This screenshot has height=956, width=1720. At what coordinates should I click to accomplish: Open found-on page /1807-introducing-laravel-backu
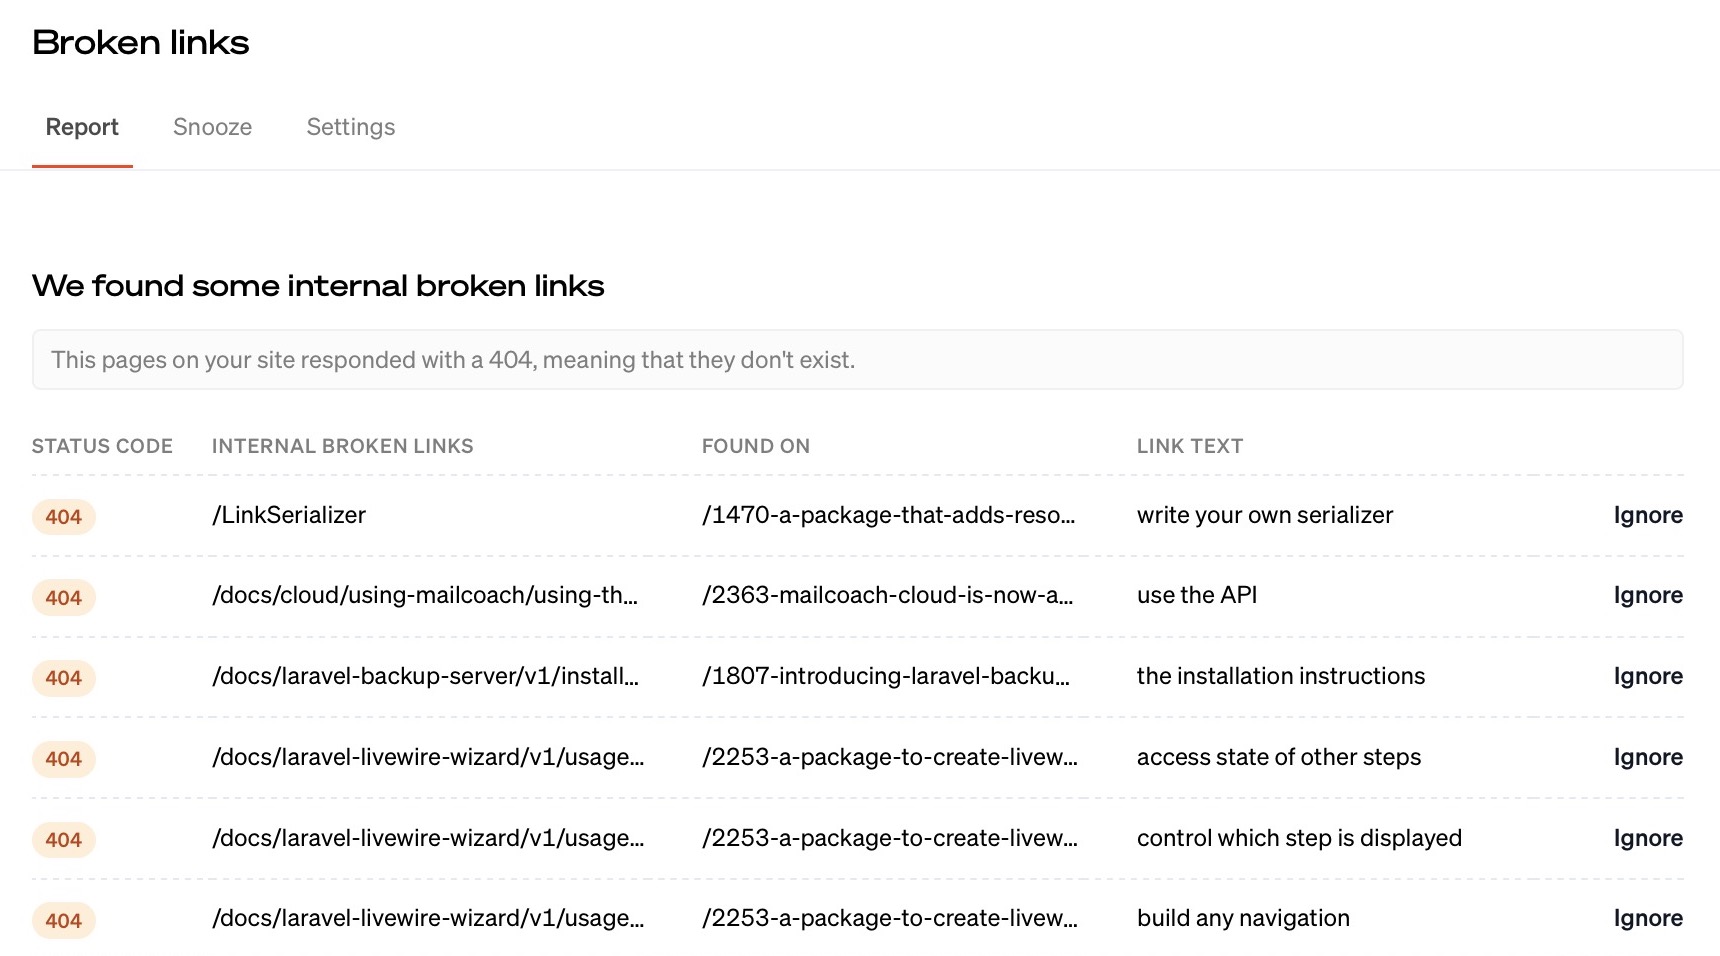tap(886, 676)
